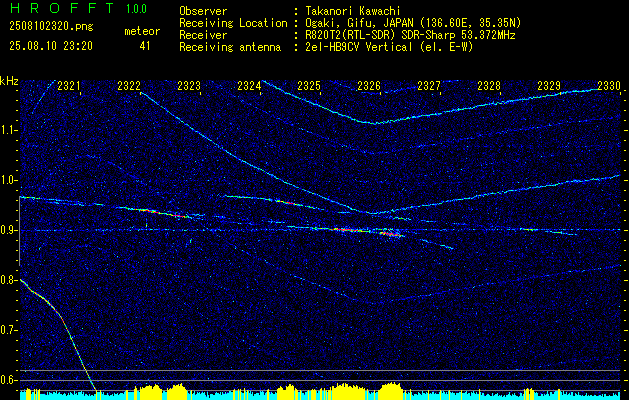629x400 pixels.
Task: Click time marker 2323
Action: click(189, 85)
